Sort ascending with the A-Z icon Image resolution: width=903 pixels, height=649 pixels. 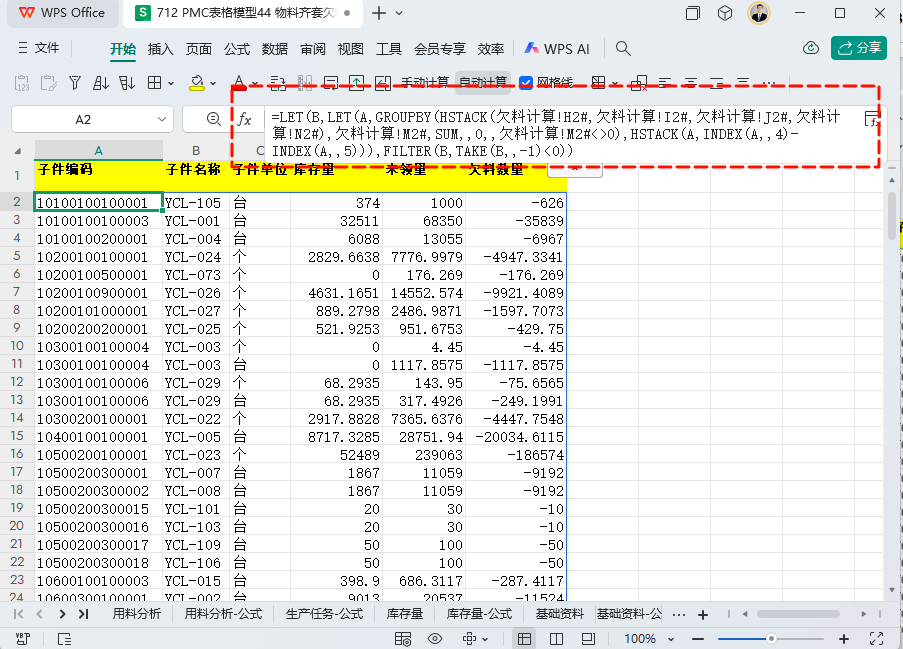coord(101,84)
